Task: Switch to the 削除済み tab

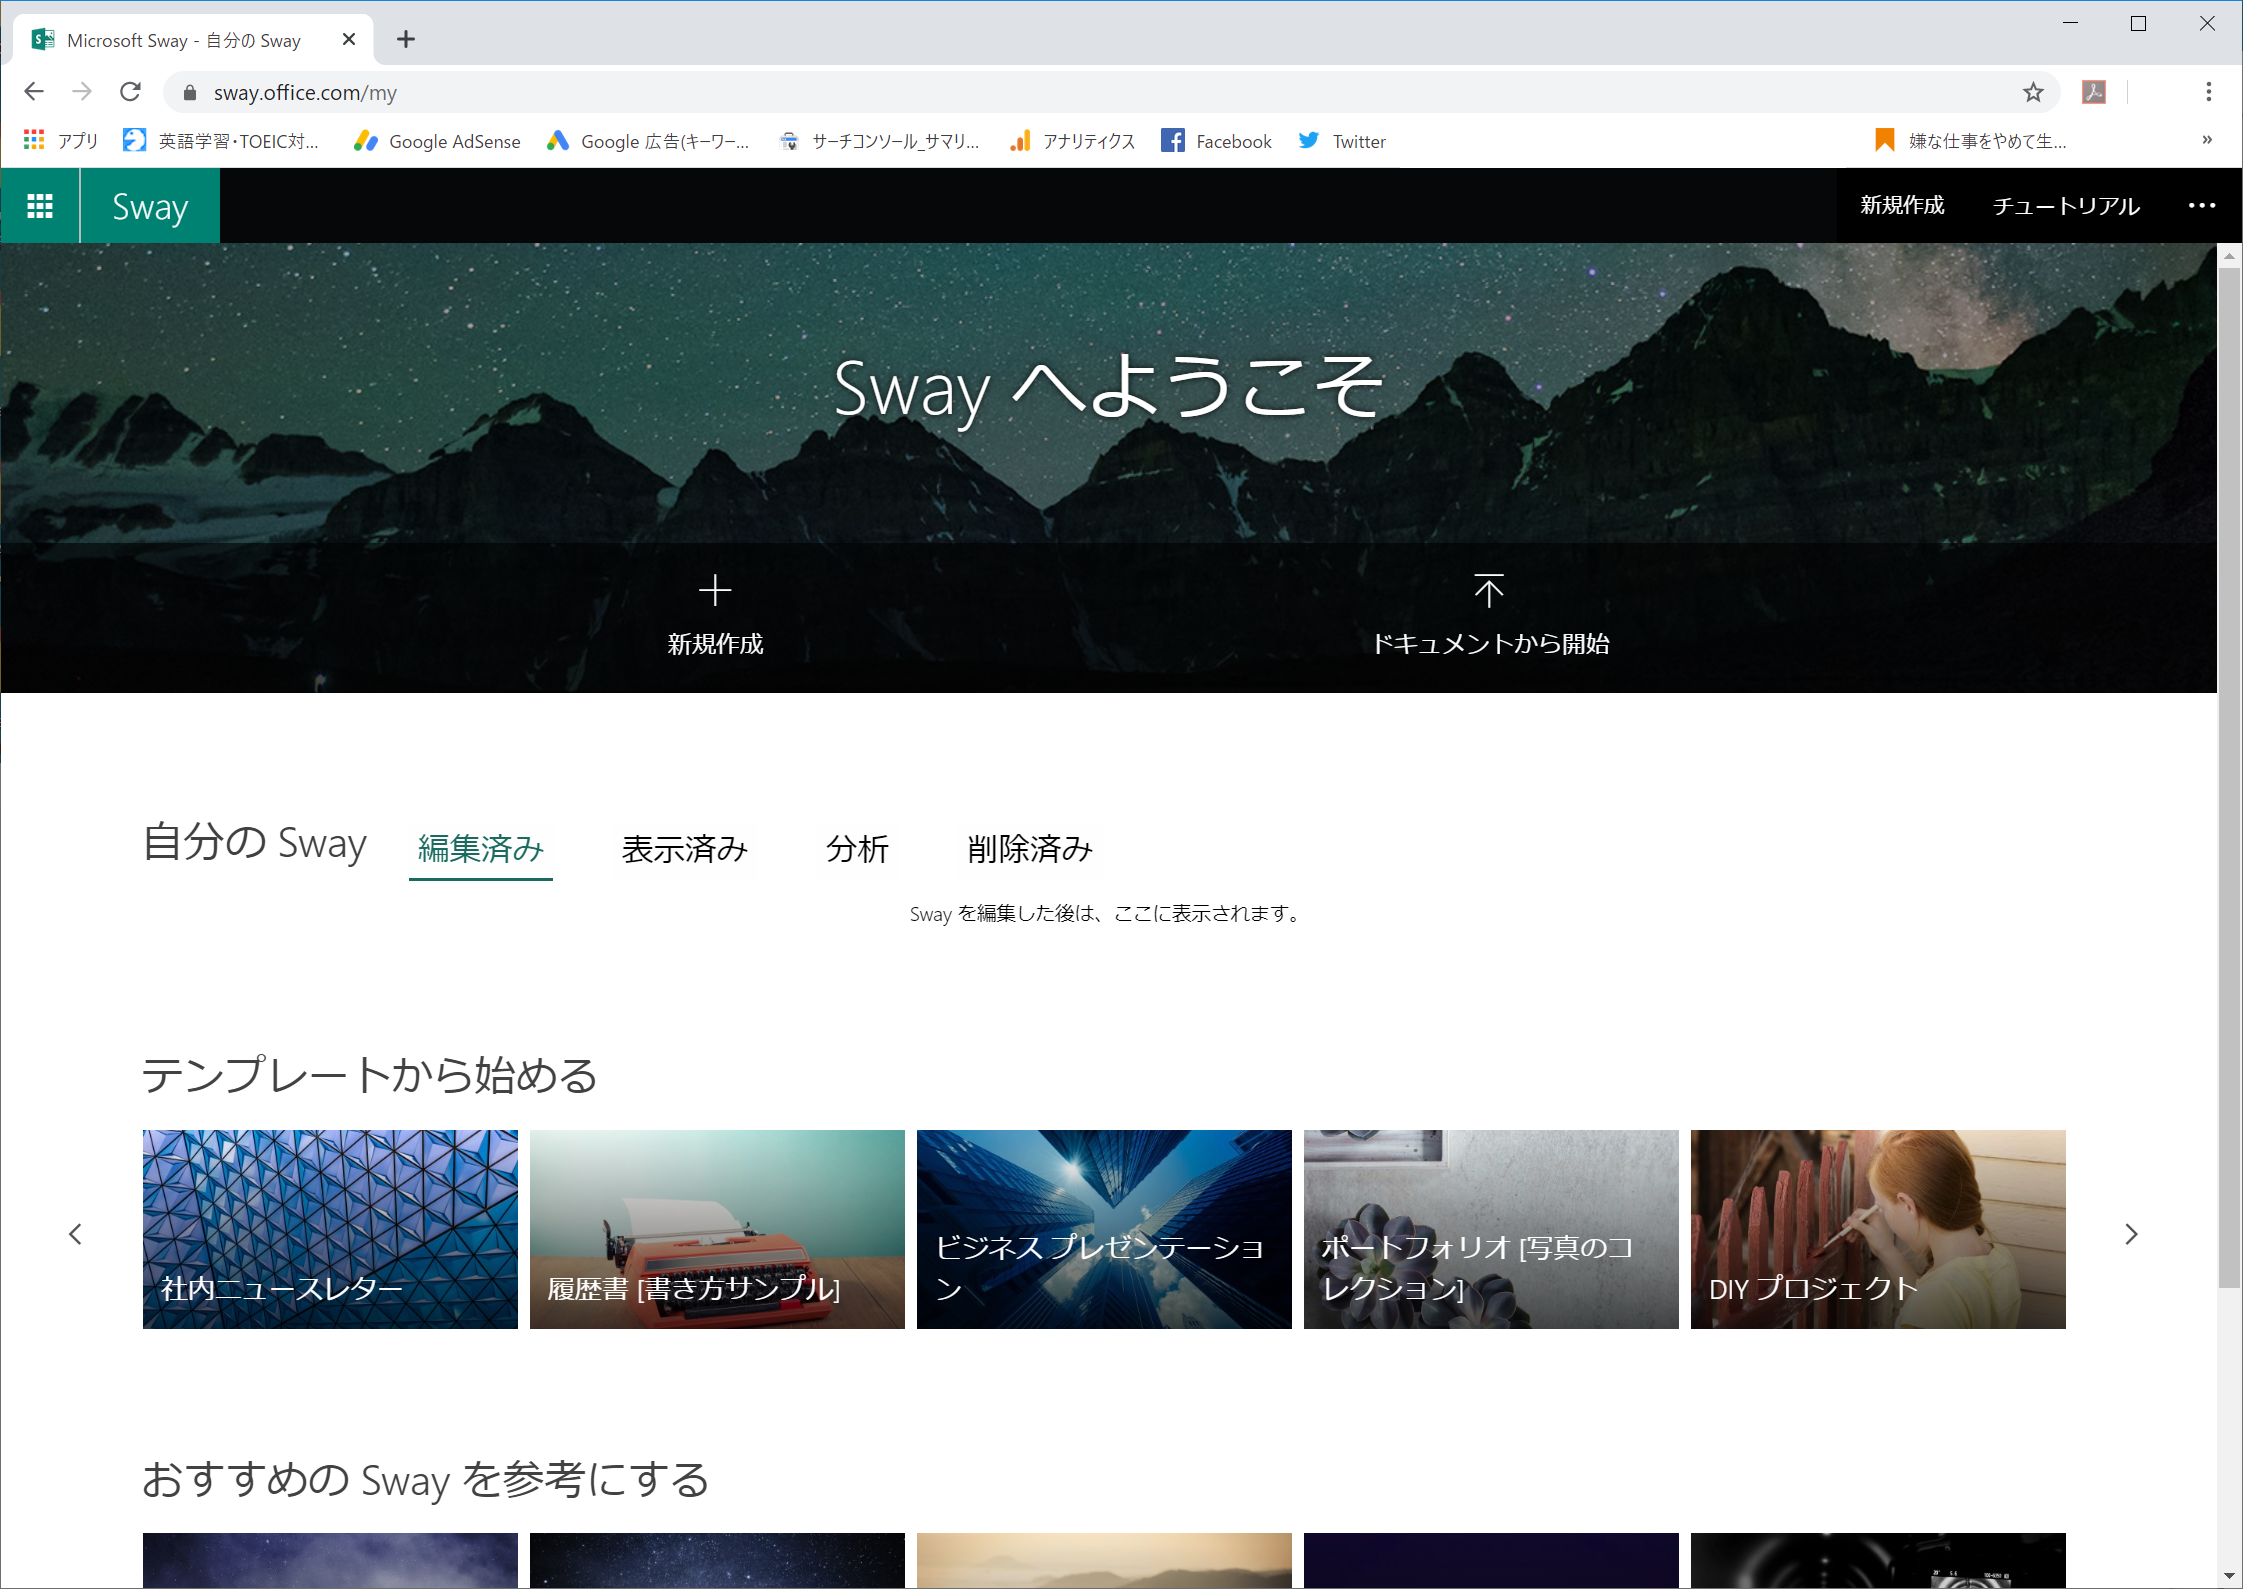Action: pos(1030,849)
